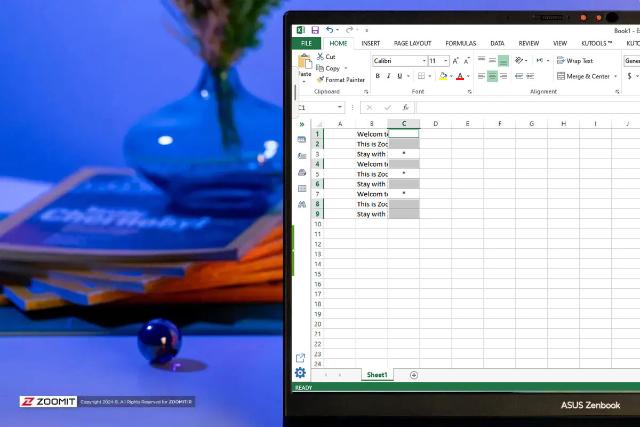
Task: Add a new sheet with the plus icon
Action: [413, 375]
